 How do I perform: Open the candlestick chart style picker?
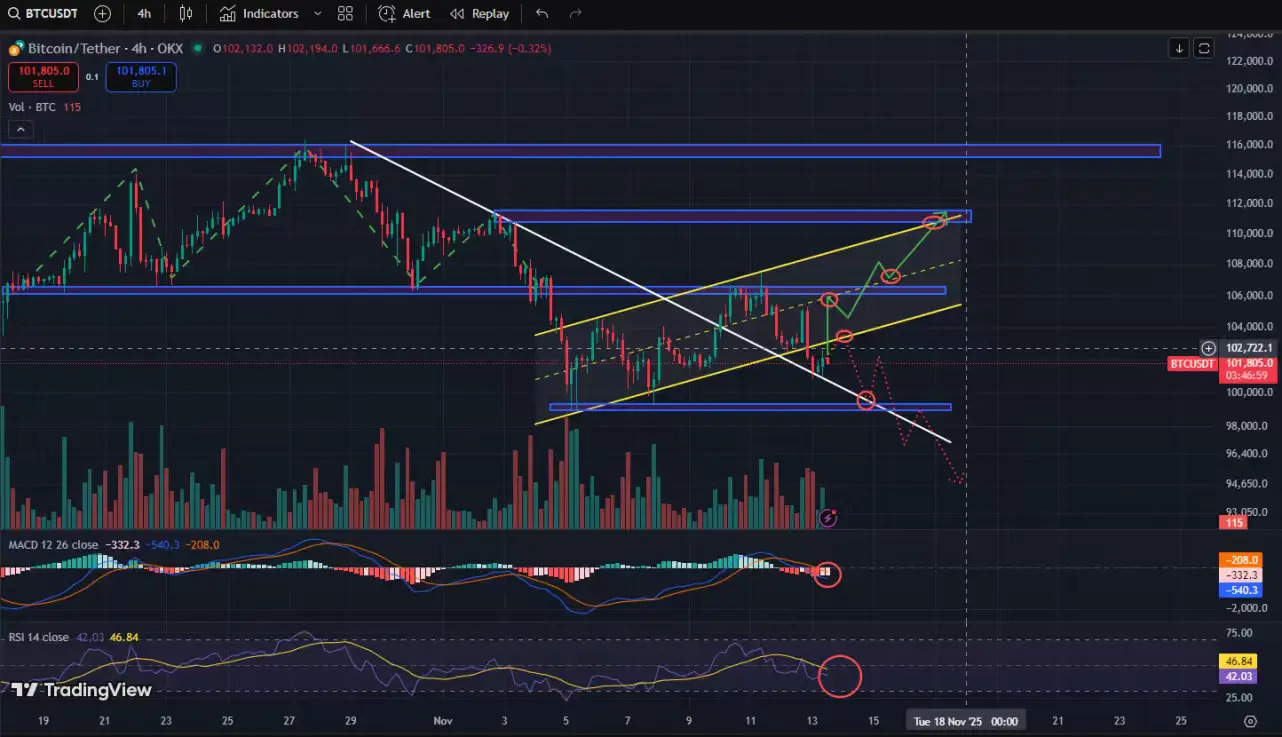[186, 14]
